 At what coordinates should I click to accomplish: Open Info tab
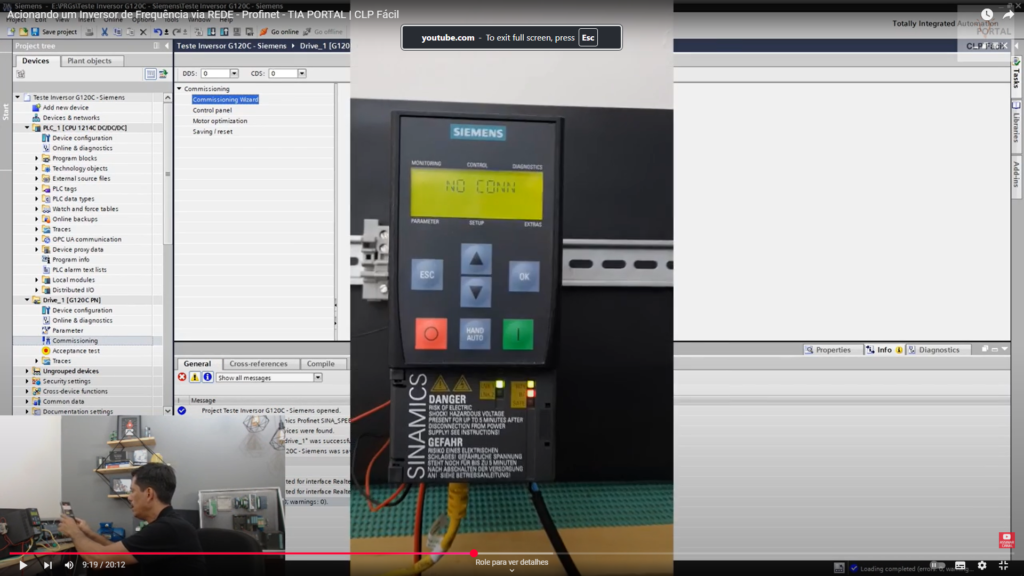884,350
